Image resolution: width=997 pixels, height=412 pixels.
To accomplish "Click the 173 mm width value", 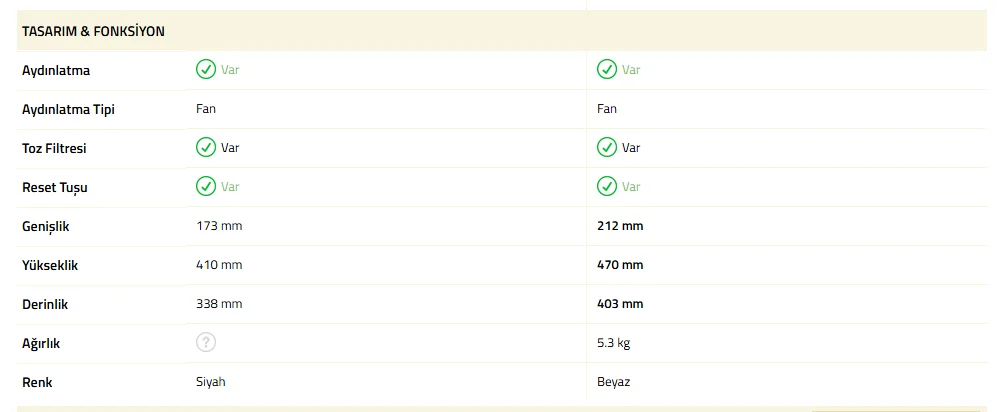I will 219,226.
